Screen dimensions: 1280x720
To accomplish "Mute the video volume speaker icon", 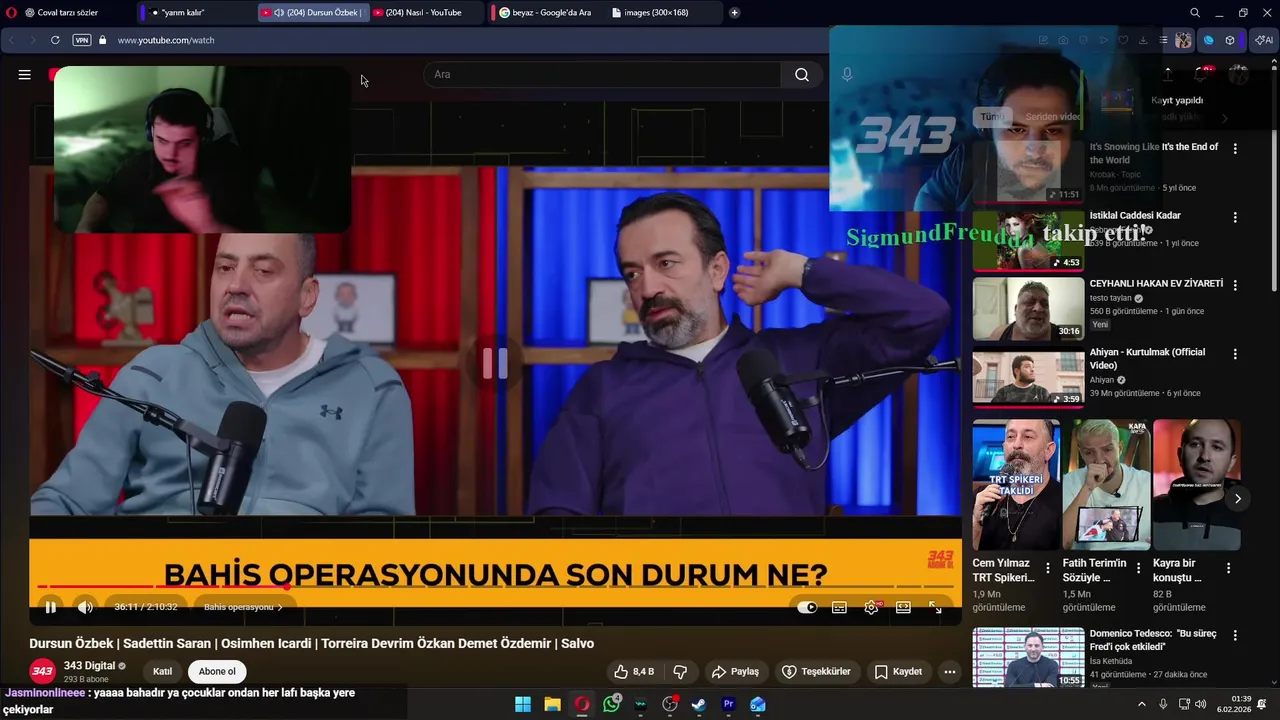I will click(85, 607).
